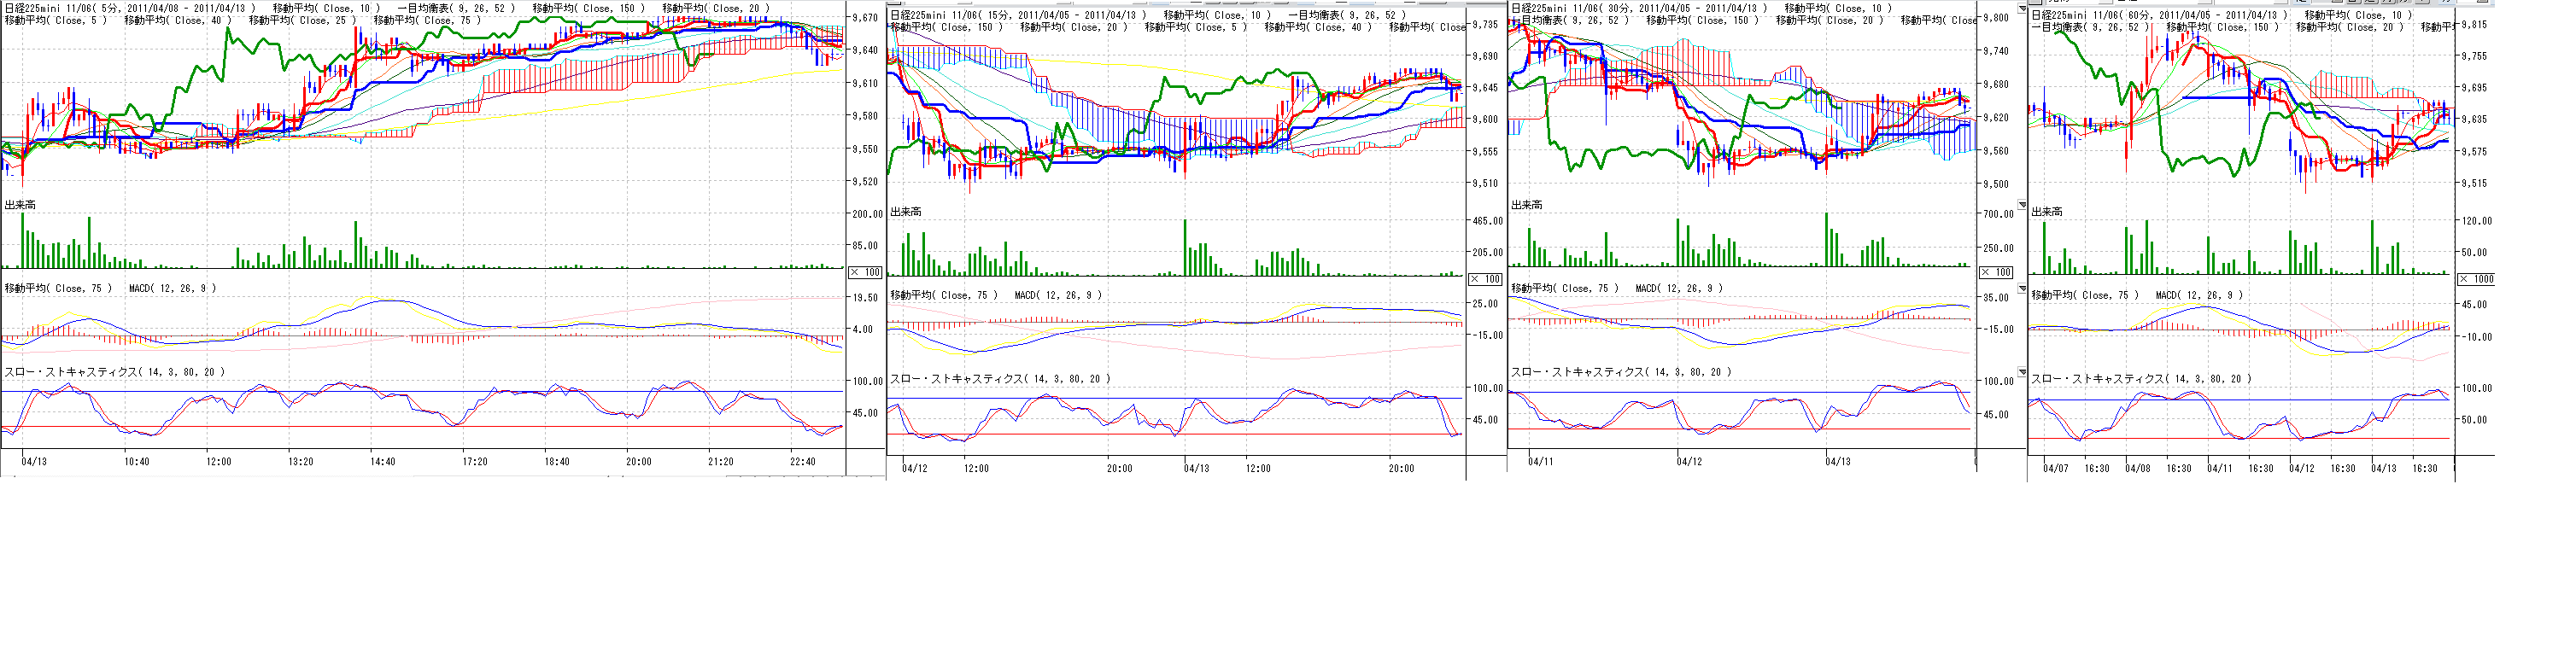
Task: Click the 9,670 price label on 5分 chart
Action: click(x=863, y=18)
